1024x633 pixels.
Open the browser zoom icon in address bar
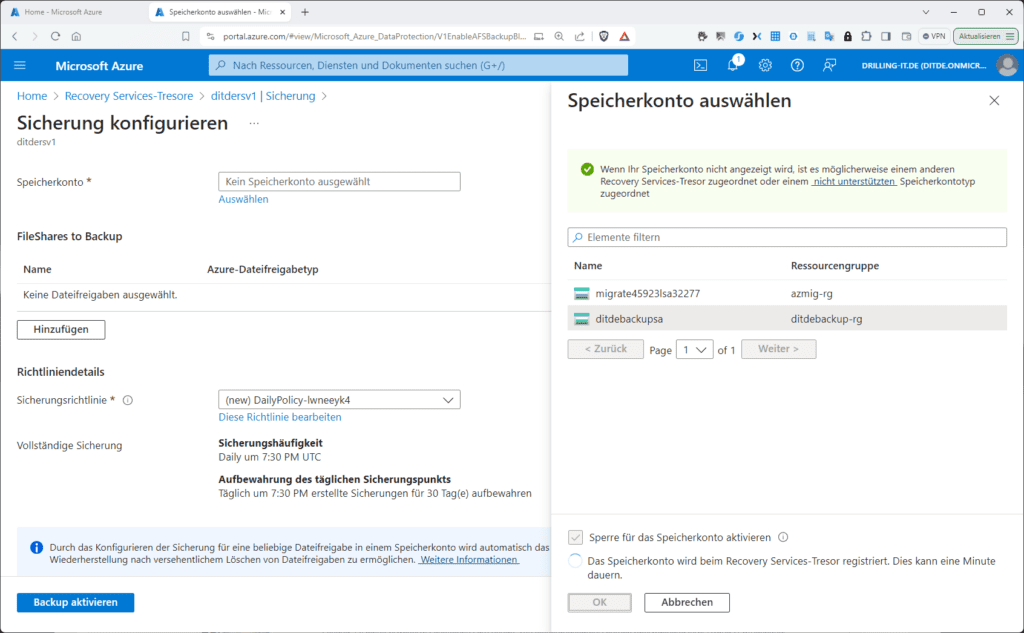559,37
